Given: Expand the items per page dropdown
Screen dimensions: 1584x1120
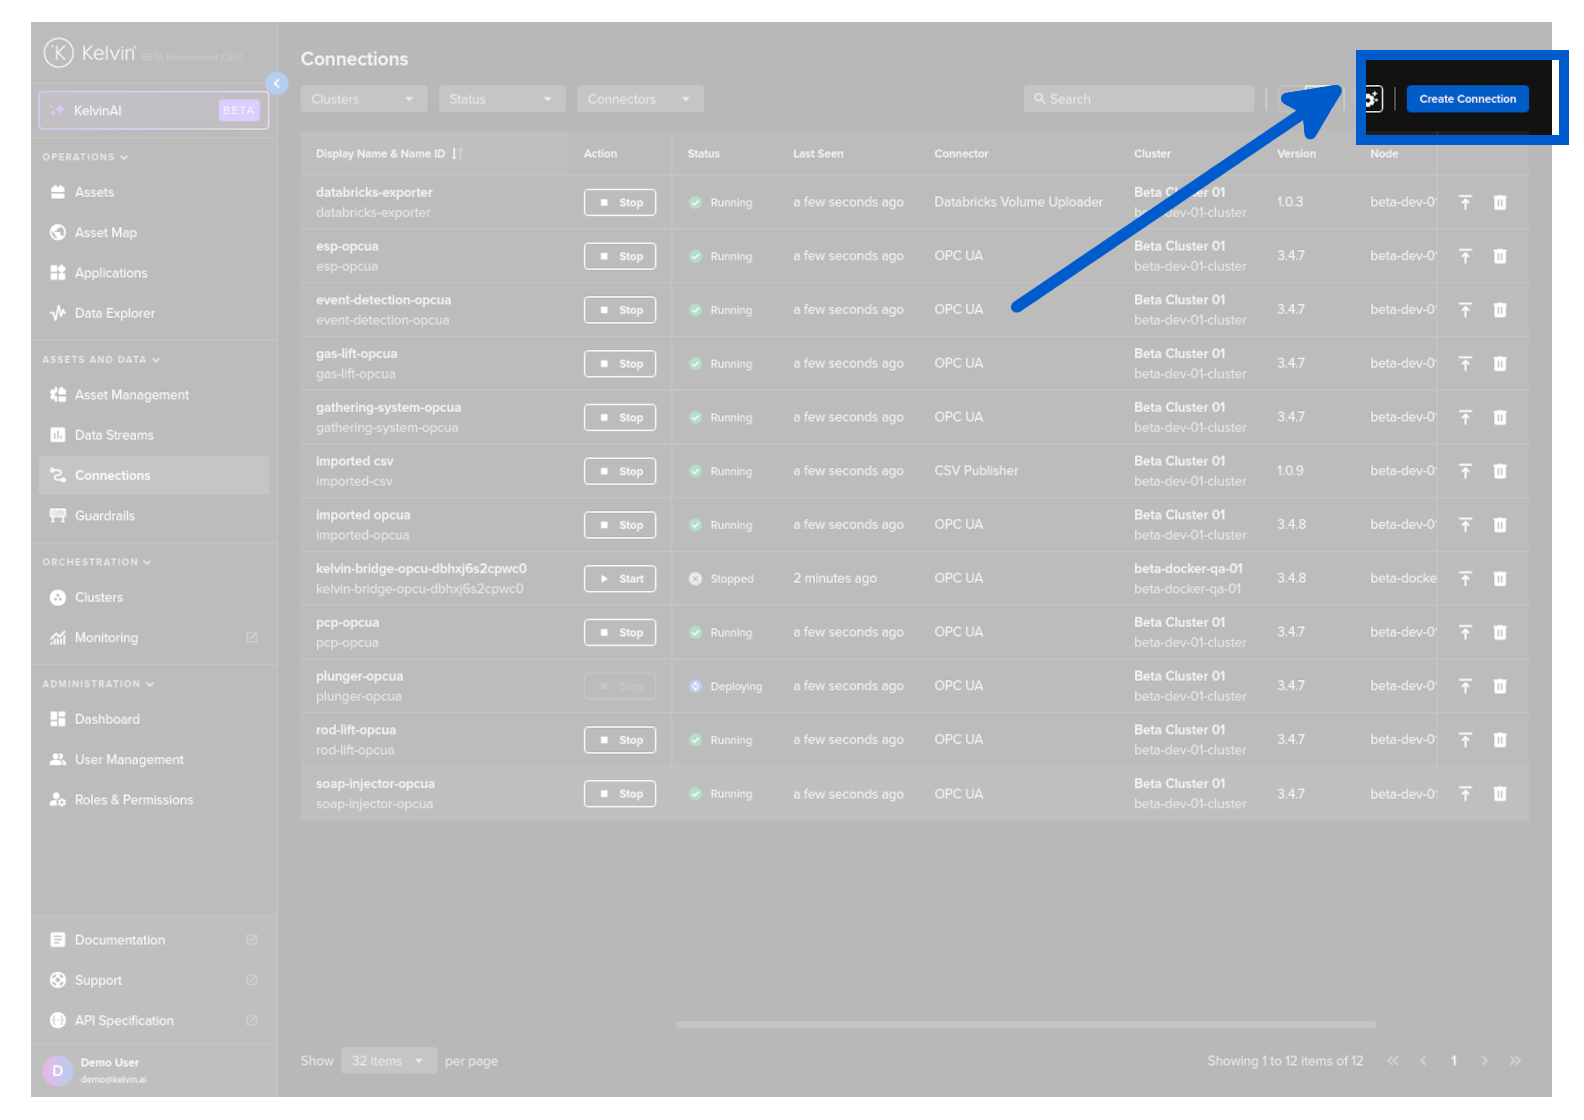Looking at the screenshot, I should tap(388, 1061).
